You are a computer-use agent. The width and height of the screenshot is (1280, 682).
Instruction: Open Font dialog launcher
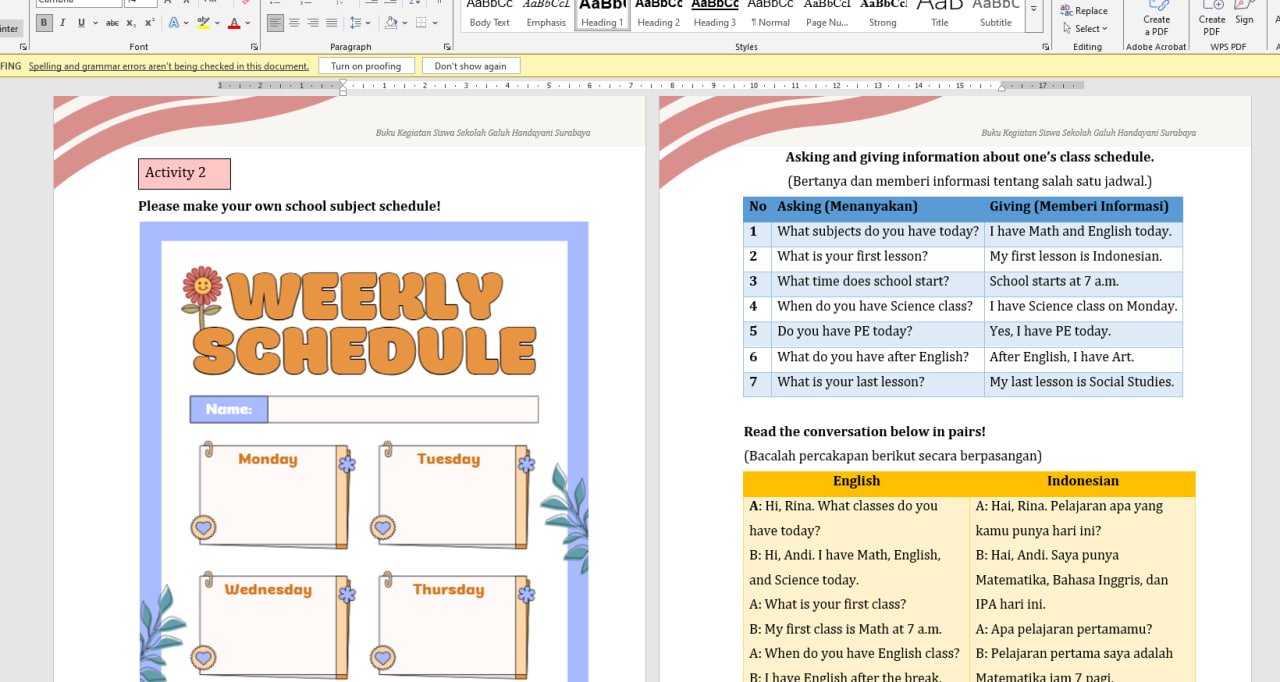[254, 47]
